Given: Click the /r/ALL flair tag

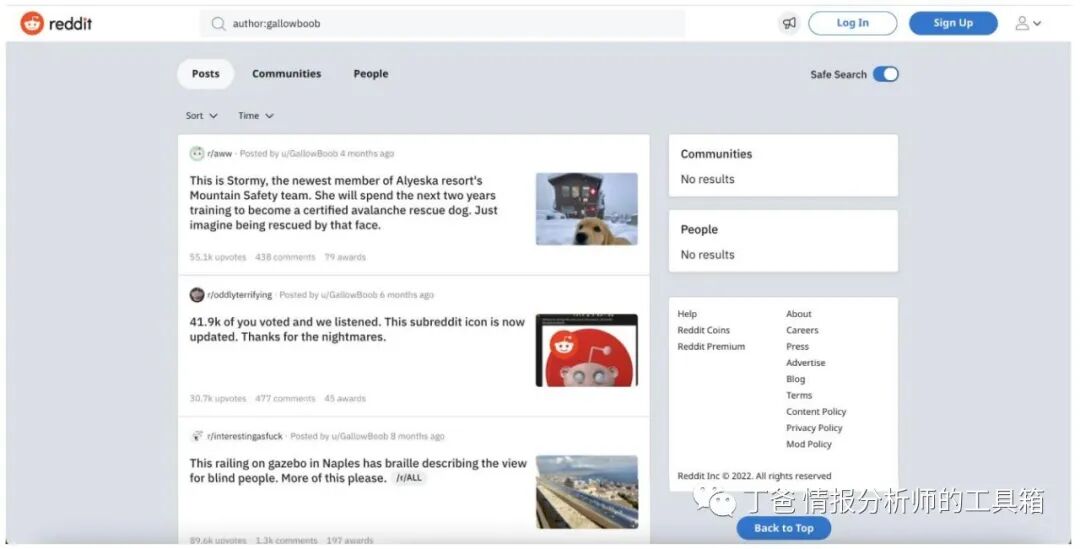Looking at the screenshot, I should tap(409, 478).
